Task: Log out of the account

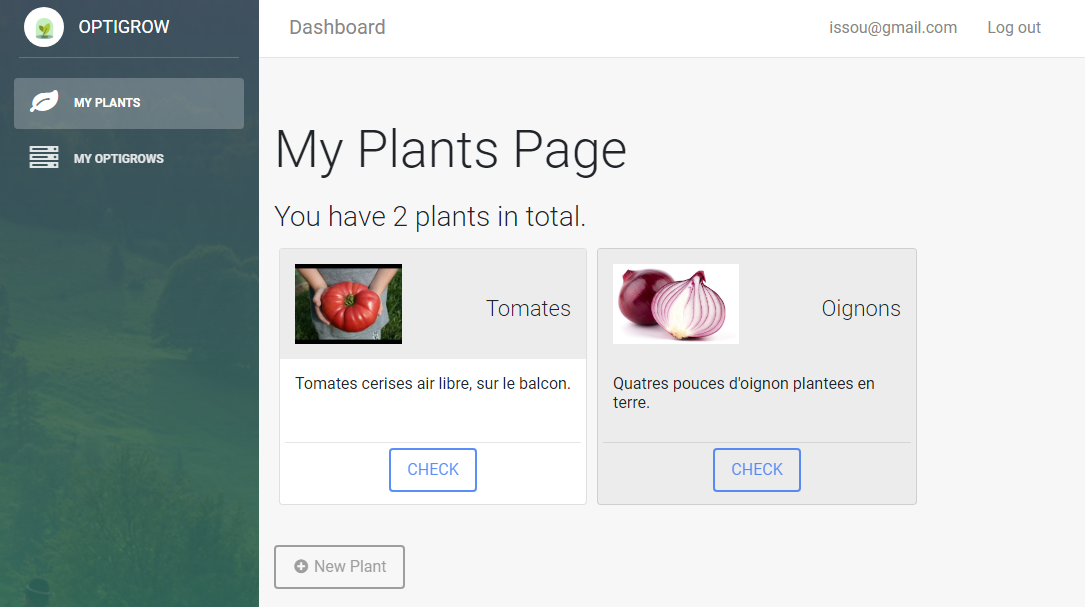Action: (1013, 27)
